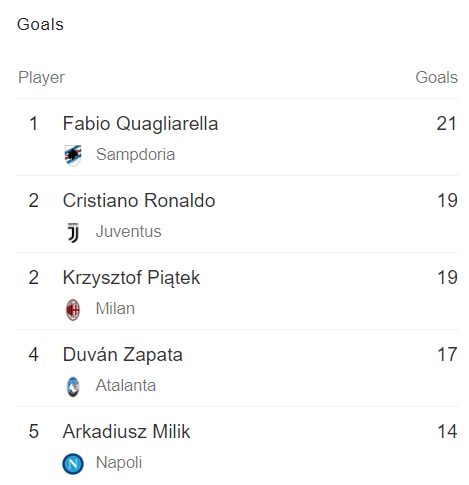469x485 pixels.
Task: Click the Sampdoria club crest icon
Action: [x=73, y=155]
